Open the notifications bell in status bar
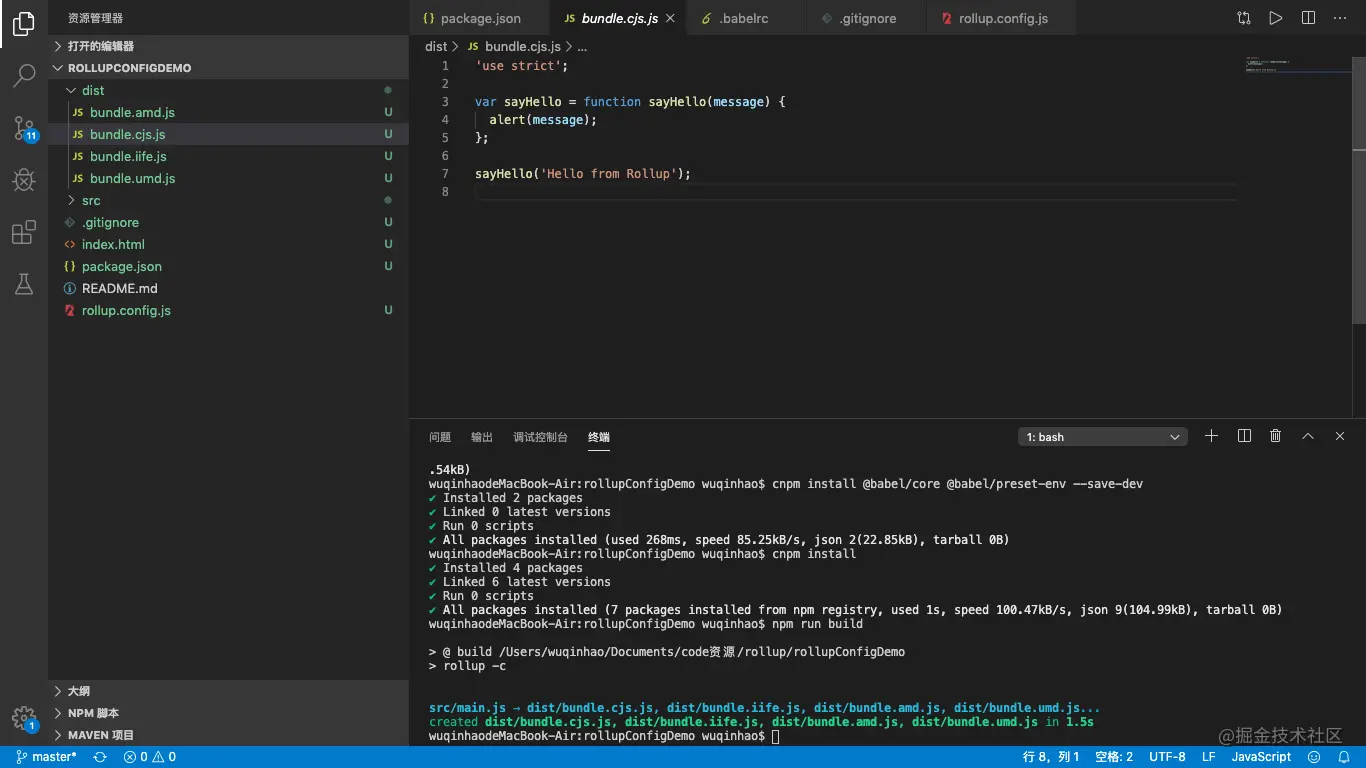The image size is (1366, 768). [1343, 757]
